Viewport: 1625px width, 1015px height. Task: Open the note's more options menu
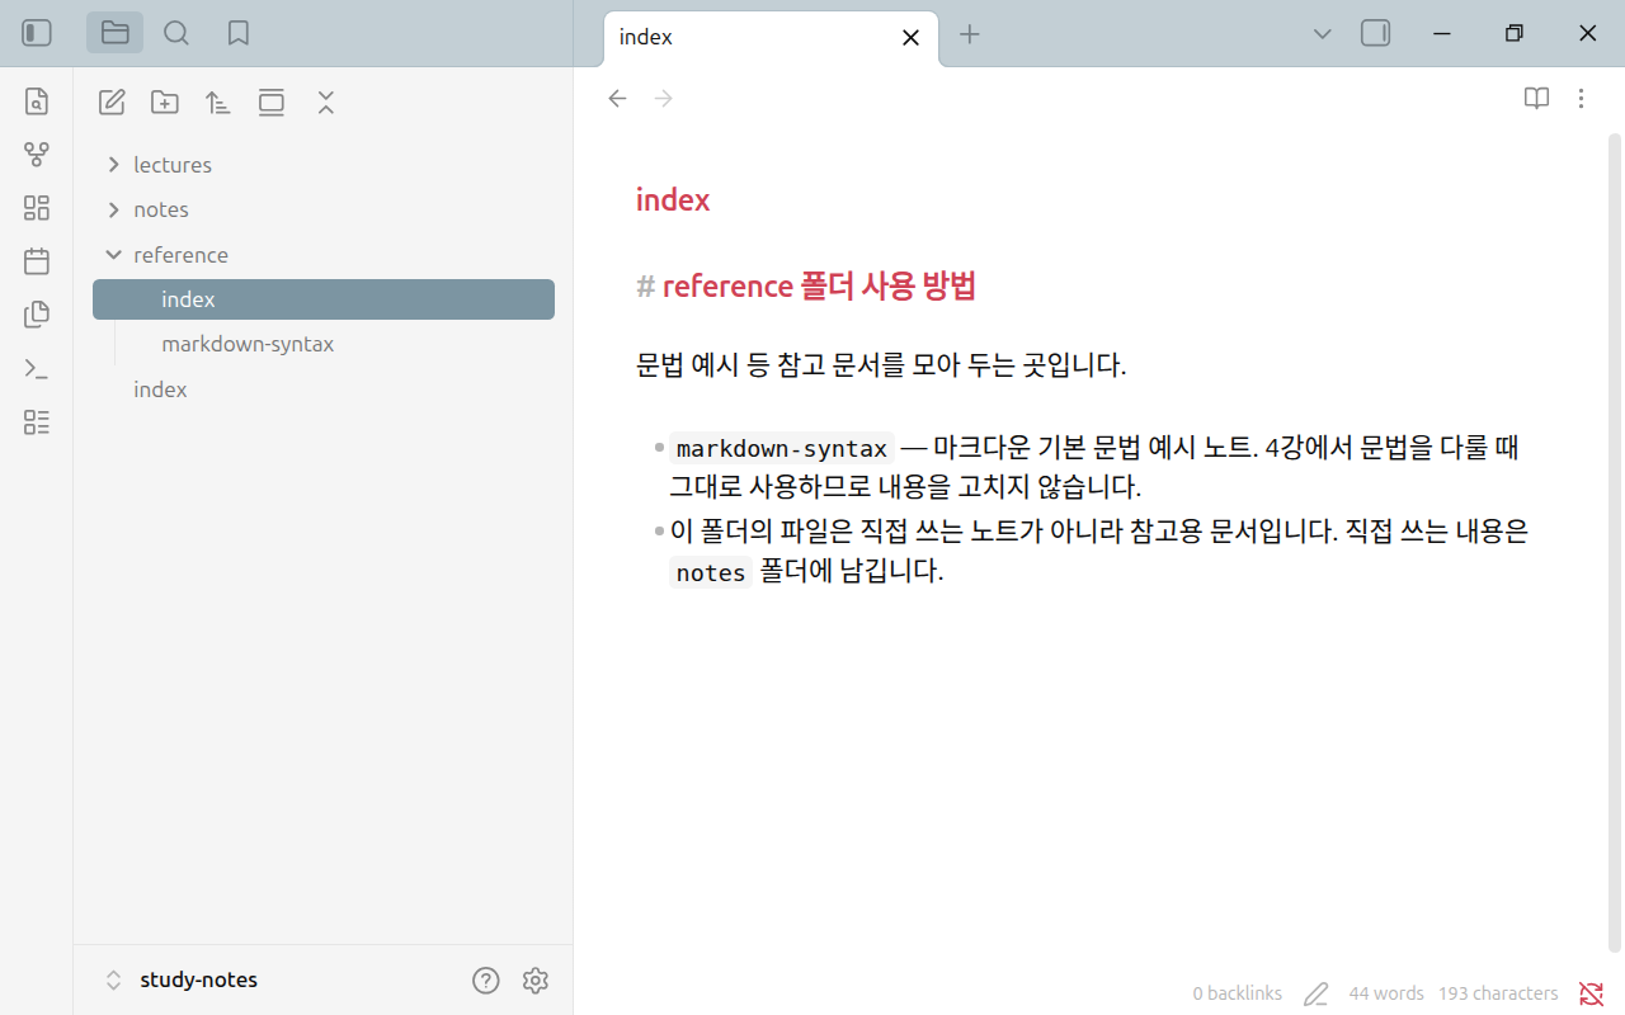1581,98
